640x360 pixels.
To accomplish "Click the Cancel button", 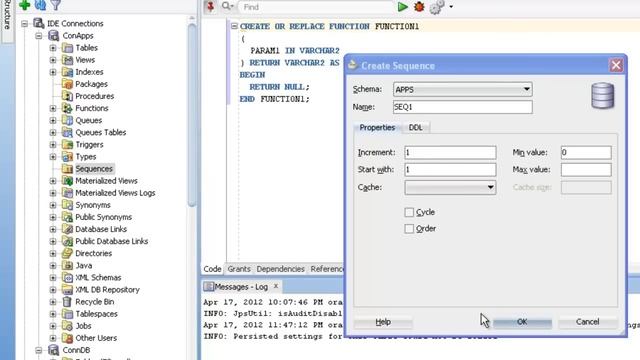I will pyautogui.click(x=587, y=322).
